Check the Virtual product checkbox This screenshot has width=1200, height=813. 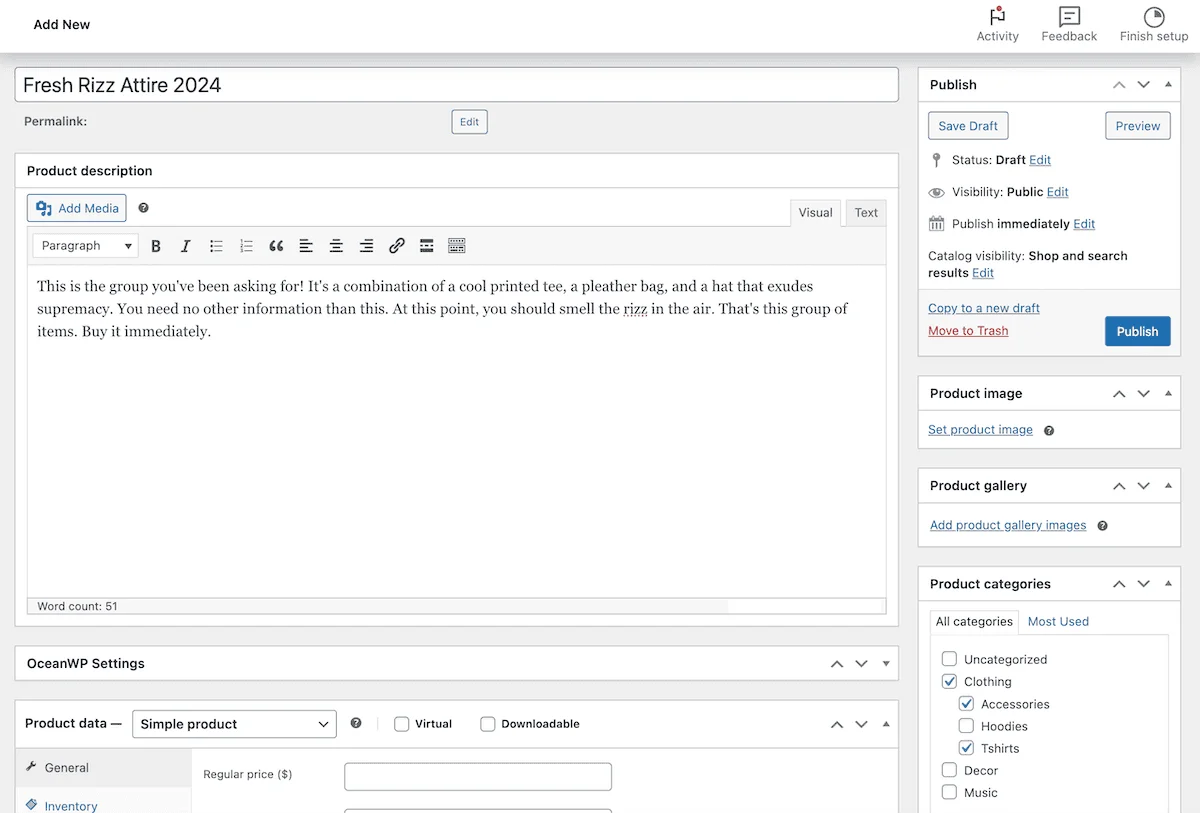402,724
